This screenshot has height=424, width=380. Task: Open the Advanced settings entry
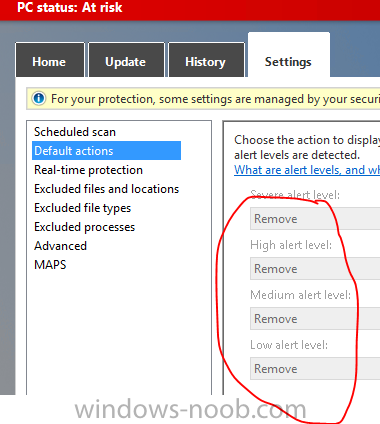tap(60, 246)
